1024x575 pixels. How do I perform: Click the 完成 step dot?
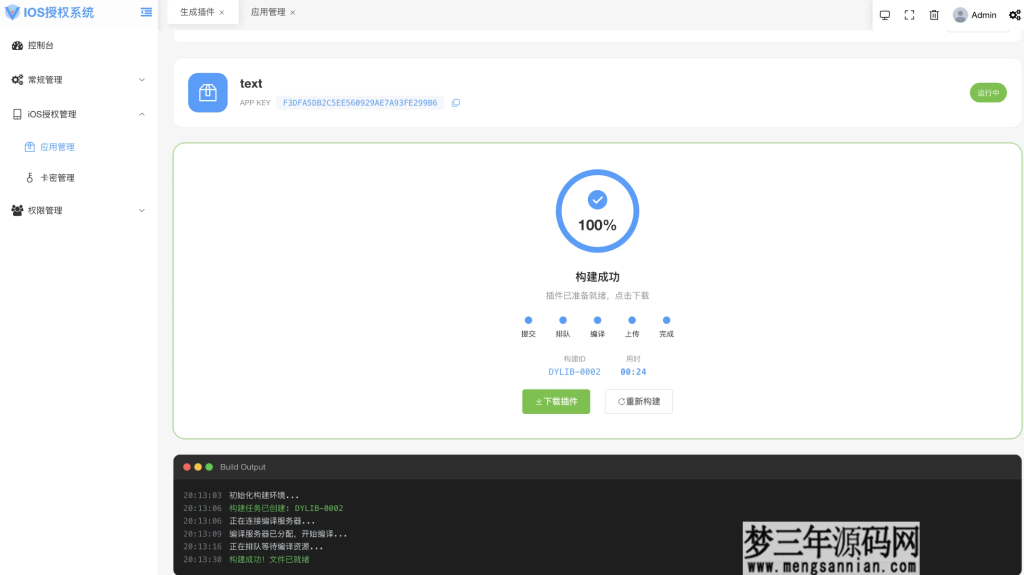[x=666, y=320]
